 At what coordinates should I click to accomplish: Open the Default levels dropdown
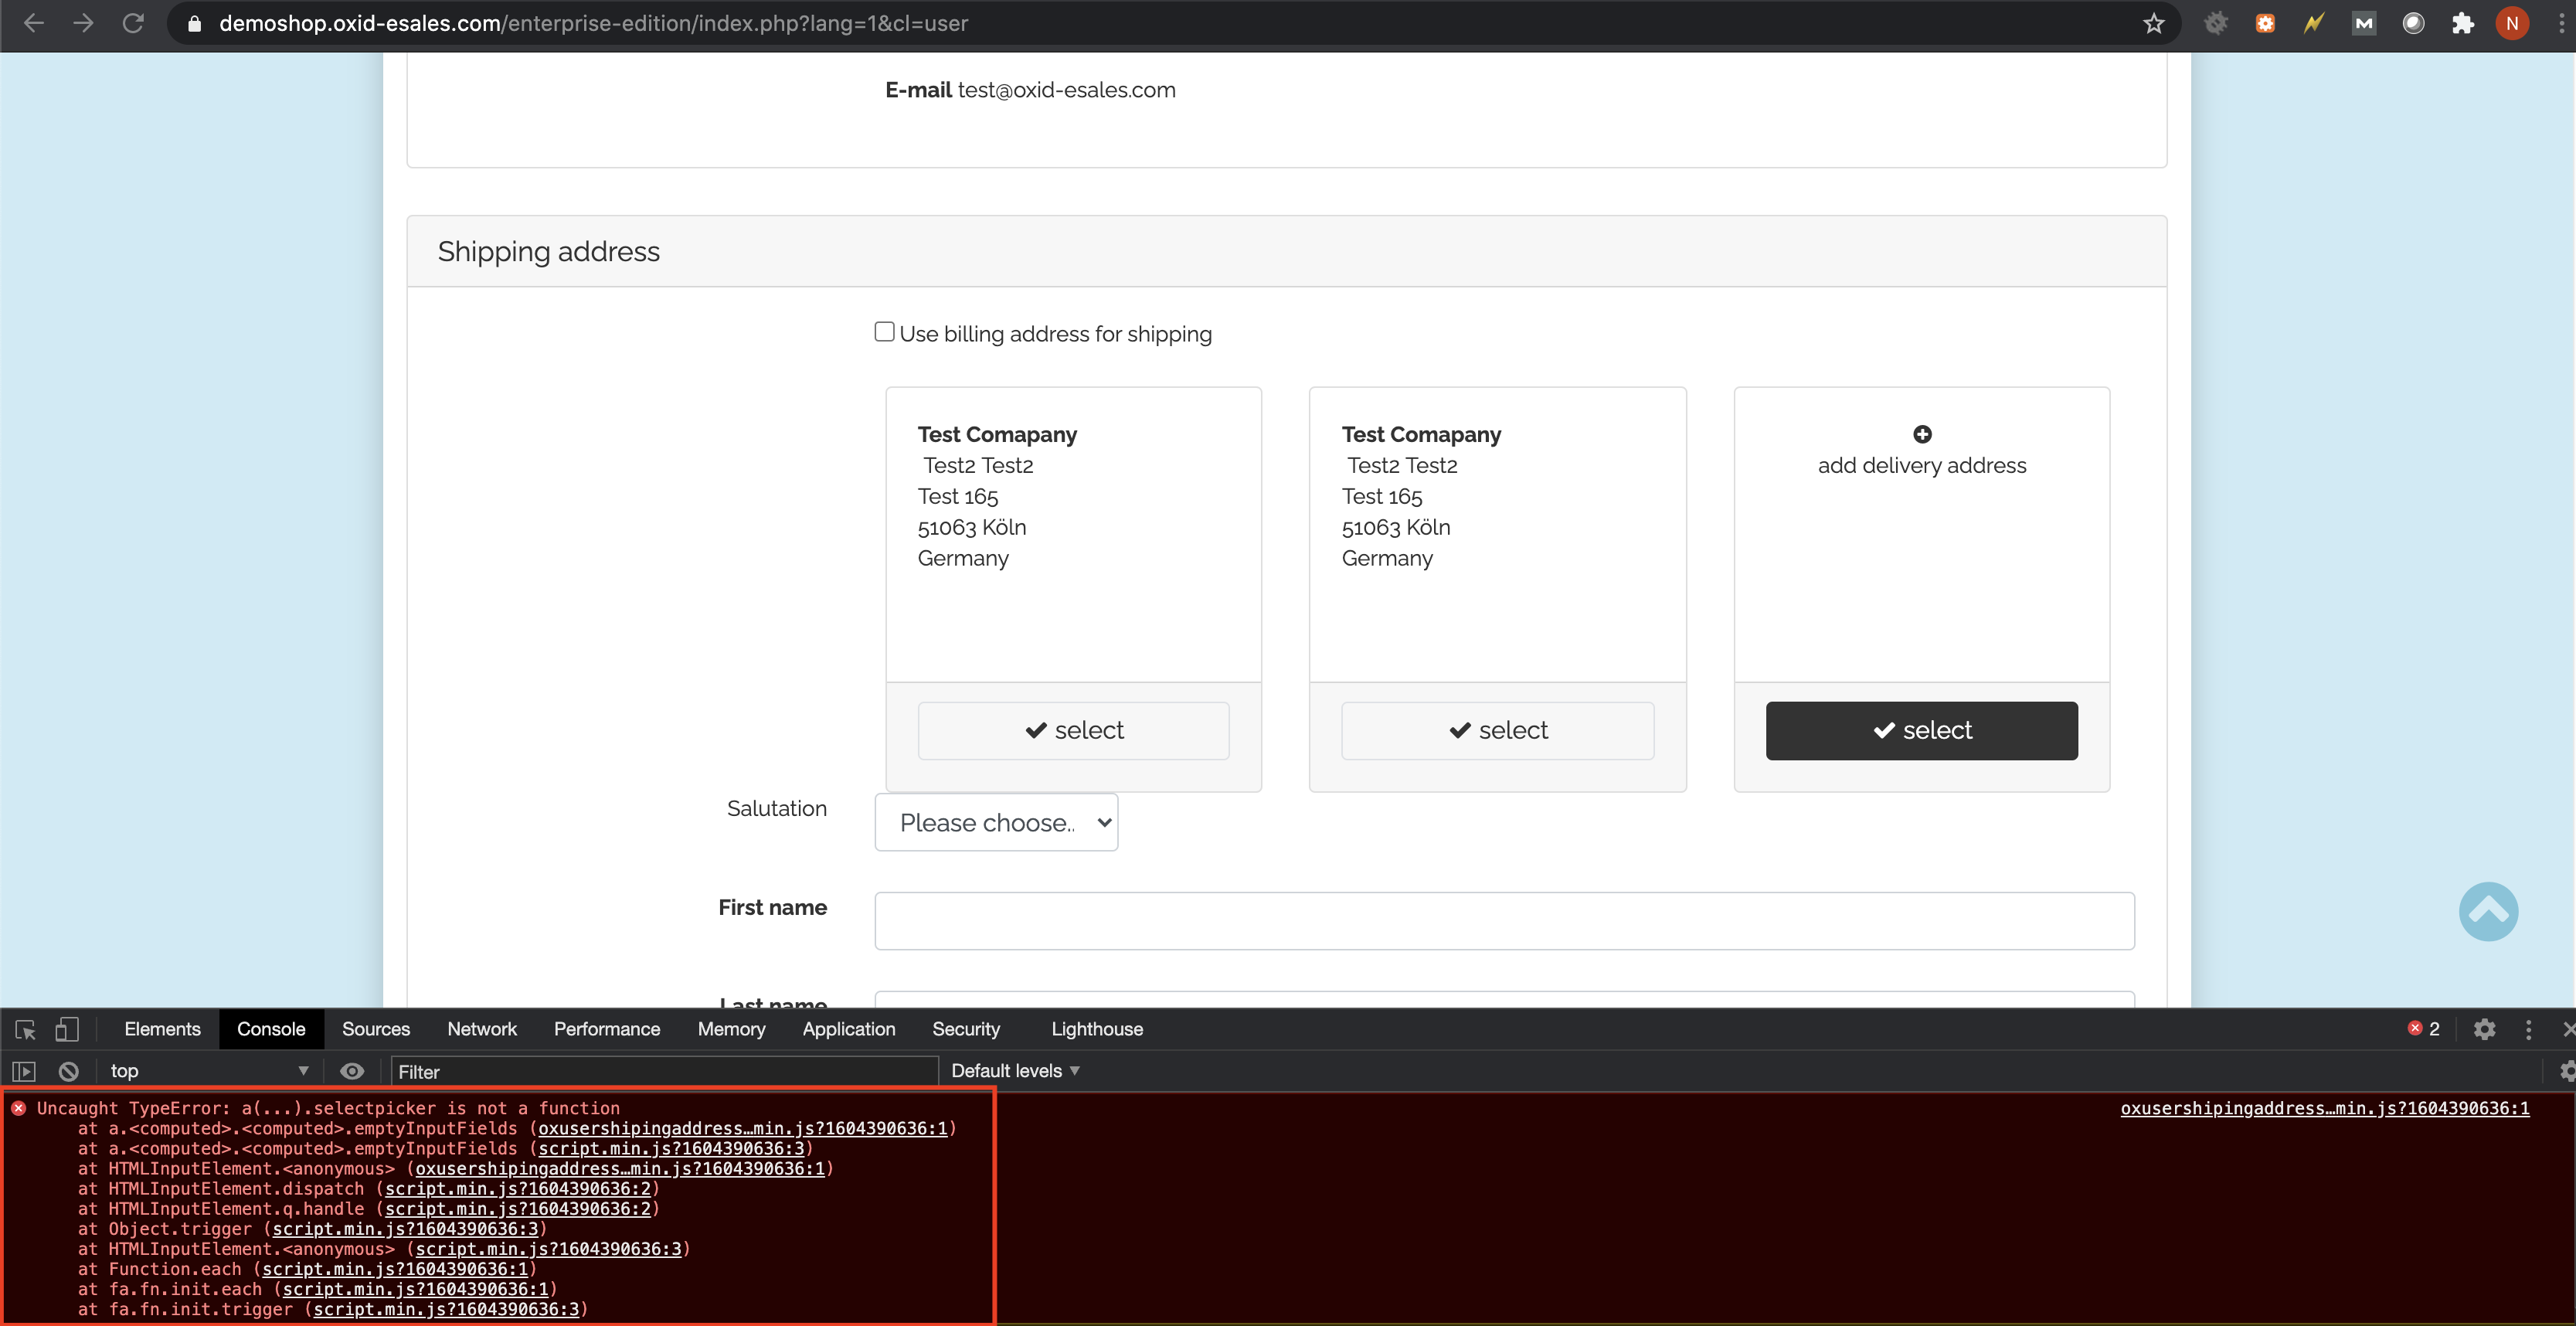(1014, 1071)
